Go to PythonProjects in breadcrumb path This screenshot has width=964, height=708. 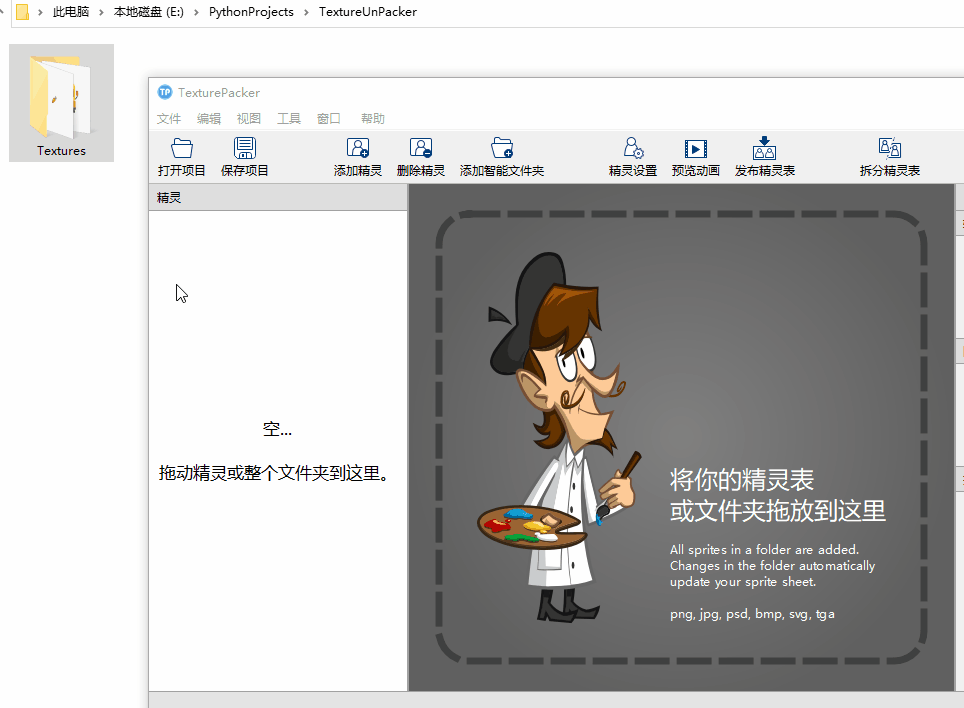coord(251,12)
